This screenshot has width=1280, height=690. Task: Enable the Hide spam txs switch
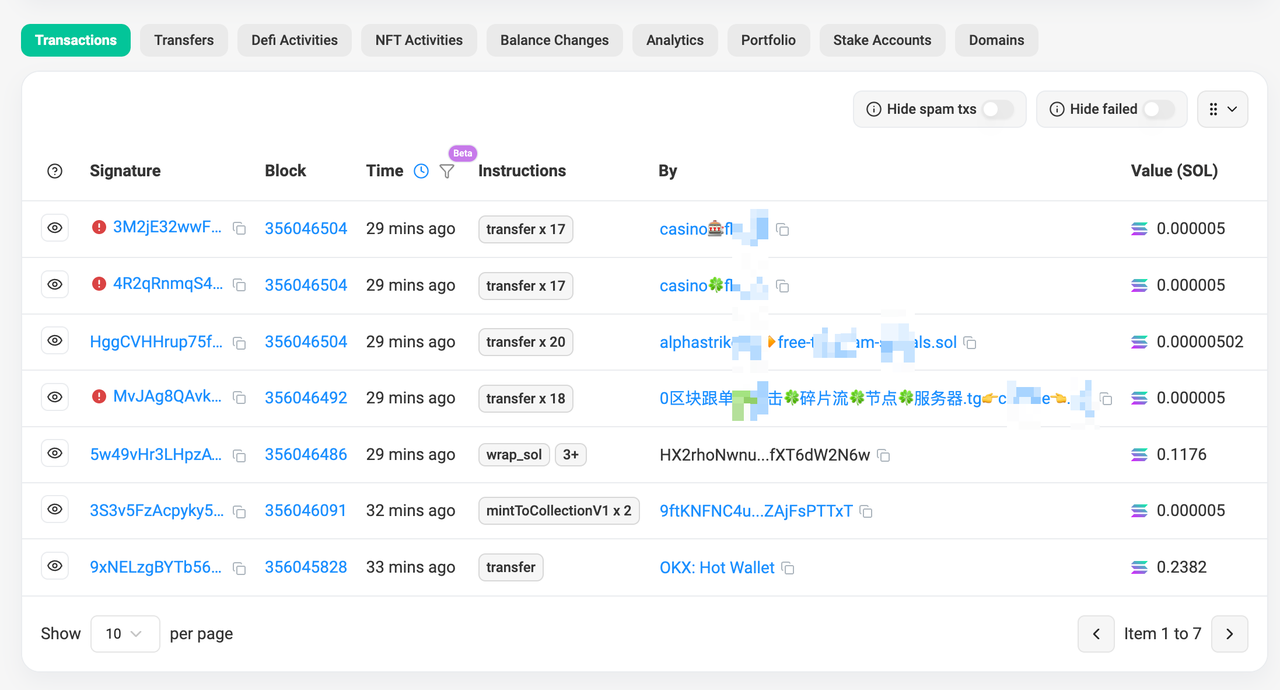(x=997, y=109)
